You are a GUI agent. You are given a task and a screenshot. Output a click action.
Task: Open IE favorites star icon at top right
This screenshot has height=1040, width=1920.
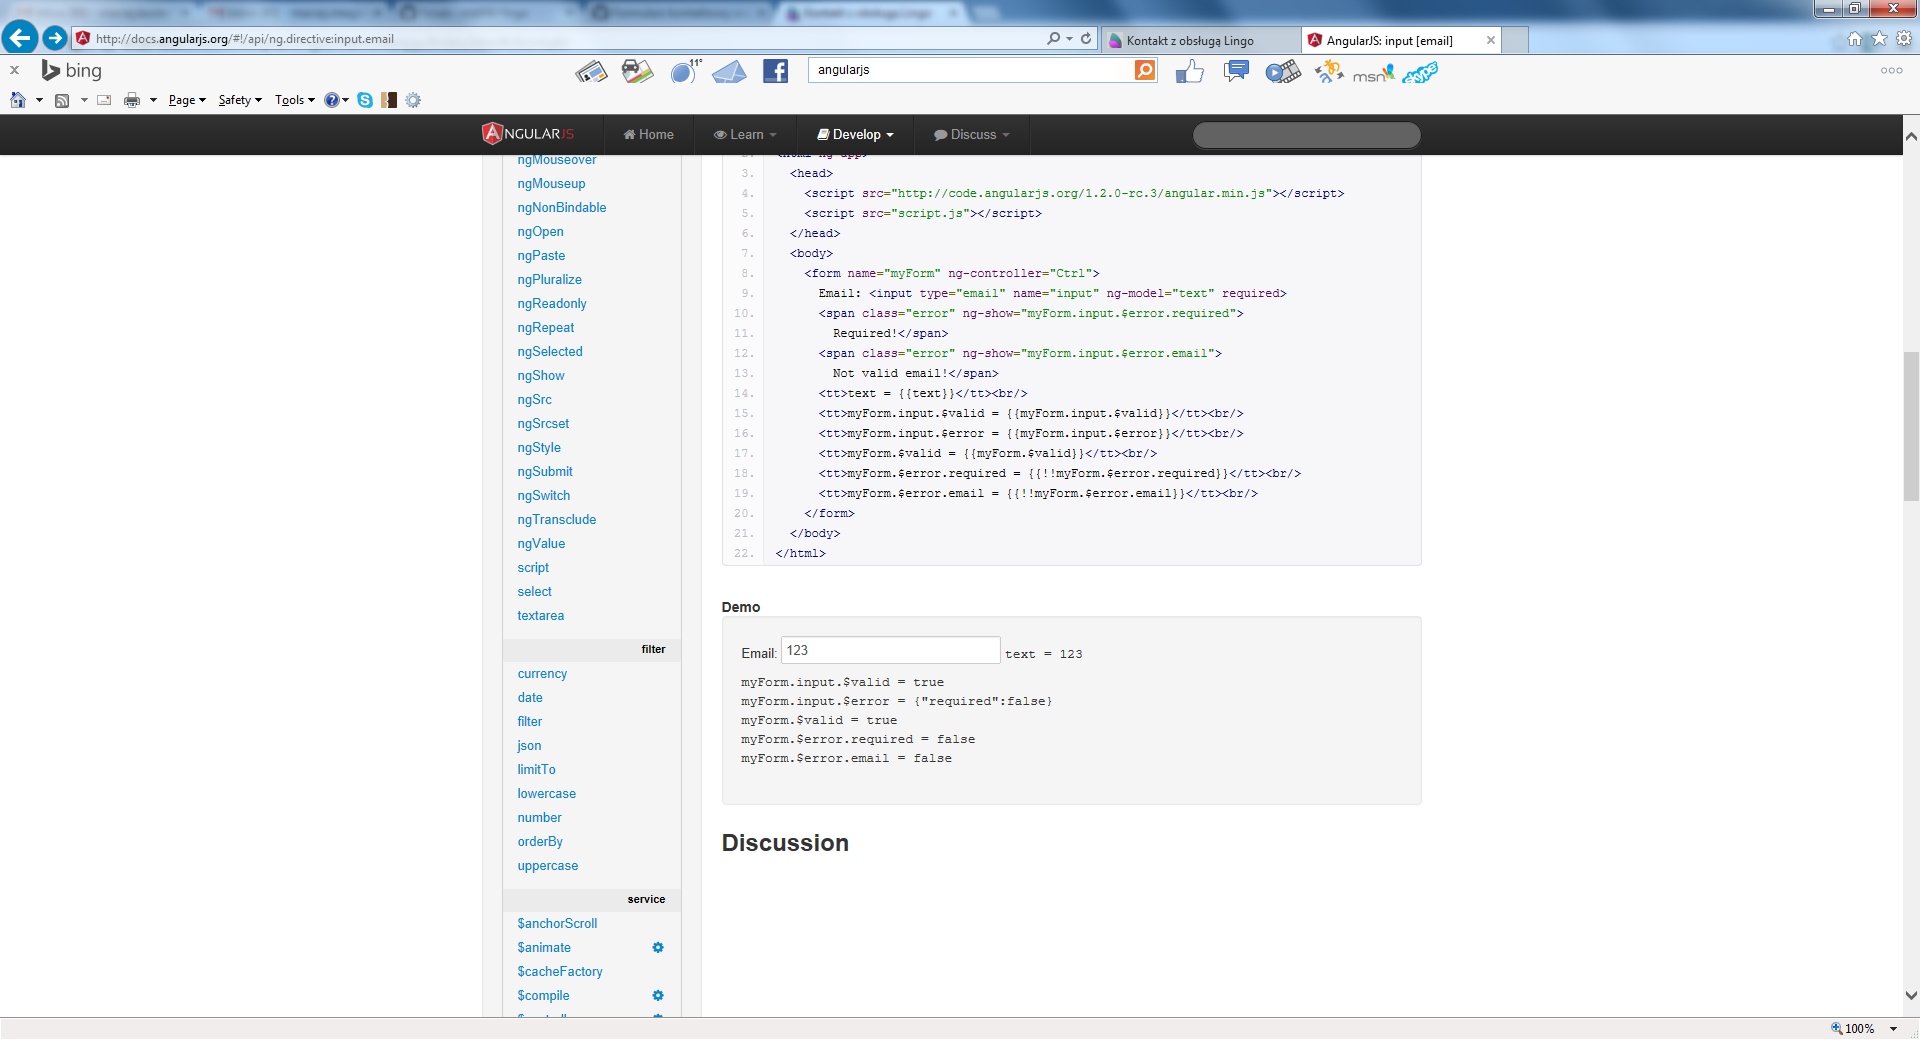[1879, 39]
